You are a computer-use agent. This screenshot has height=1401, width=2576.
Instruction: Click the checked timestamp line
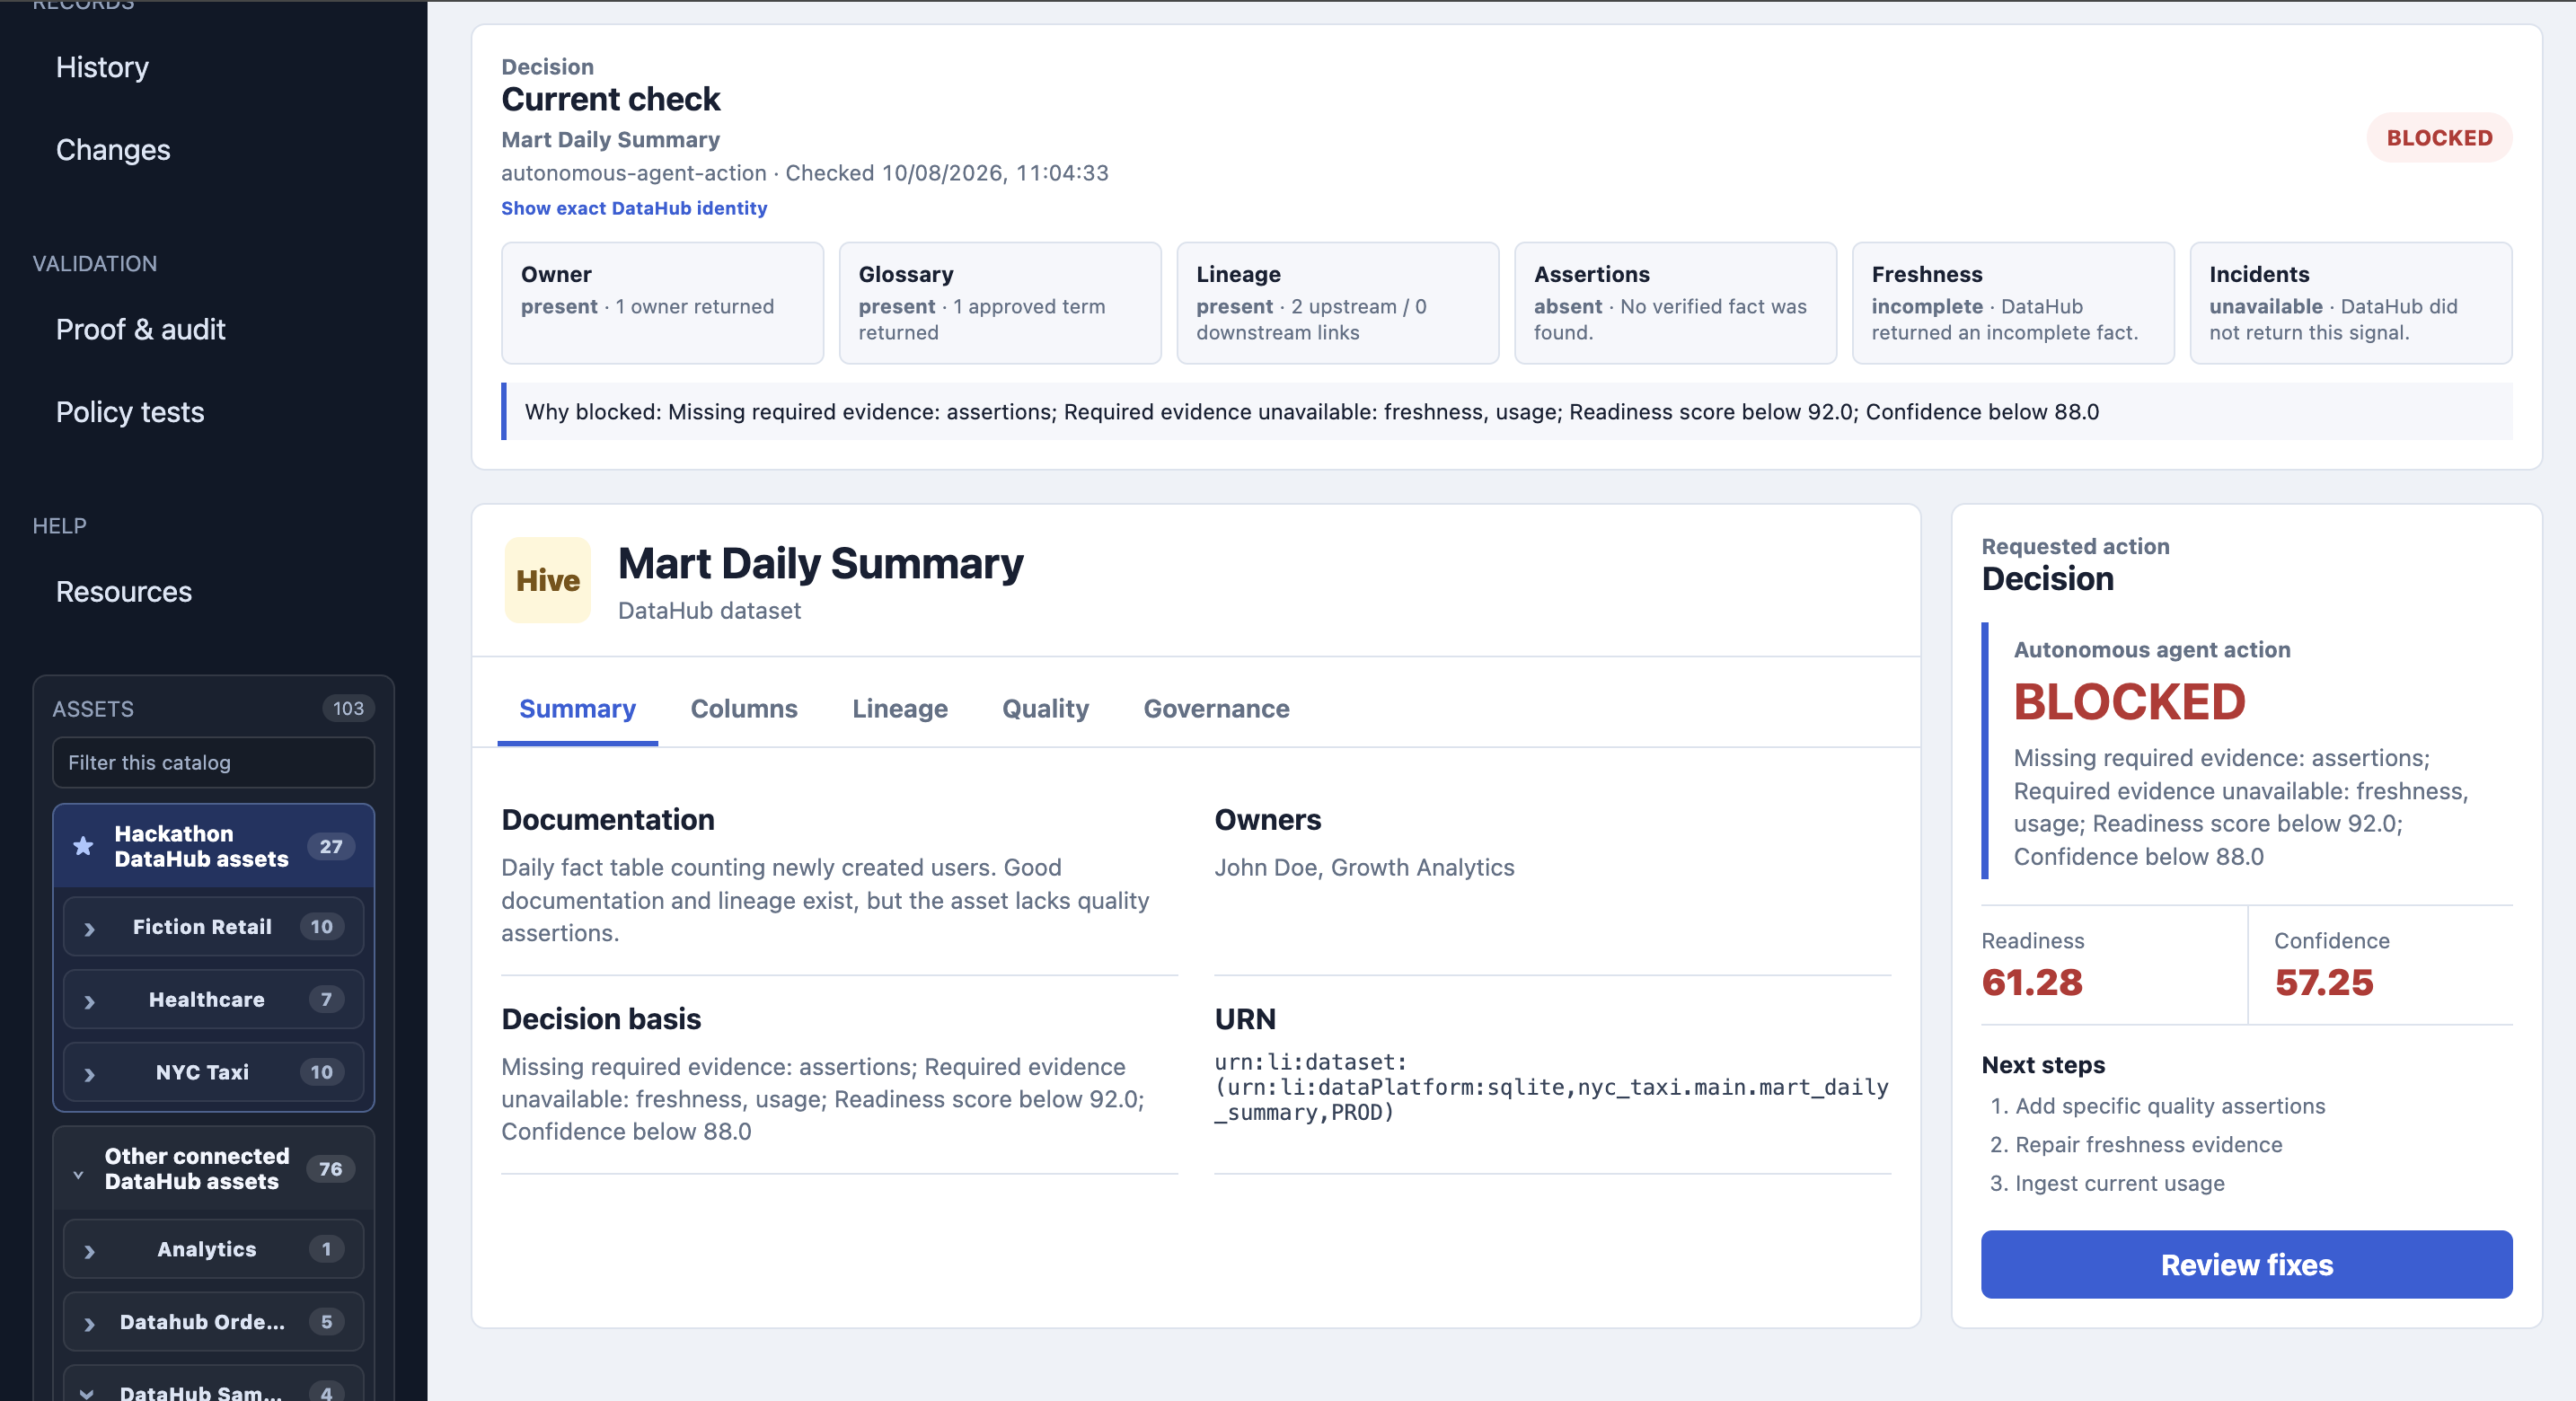(x=804, y=173)
